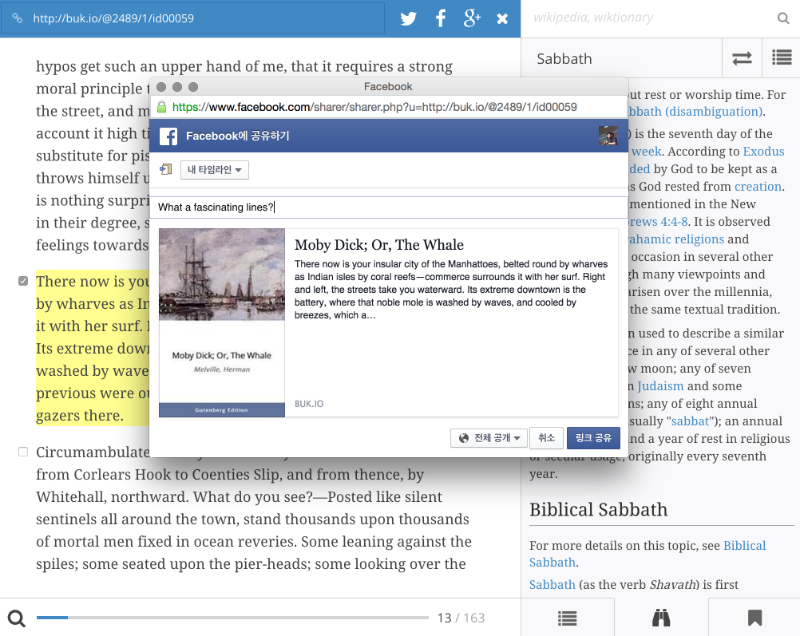
Task: Uncheck the highlighted 'There now is' paragraph checkbox
Action: (x=23, y=281)
